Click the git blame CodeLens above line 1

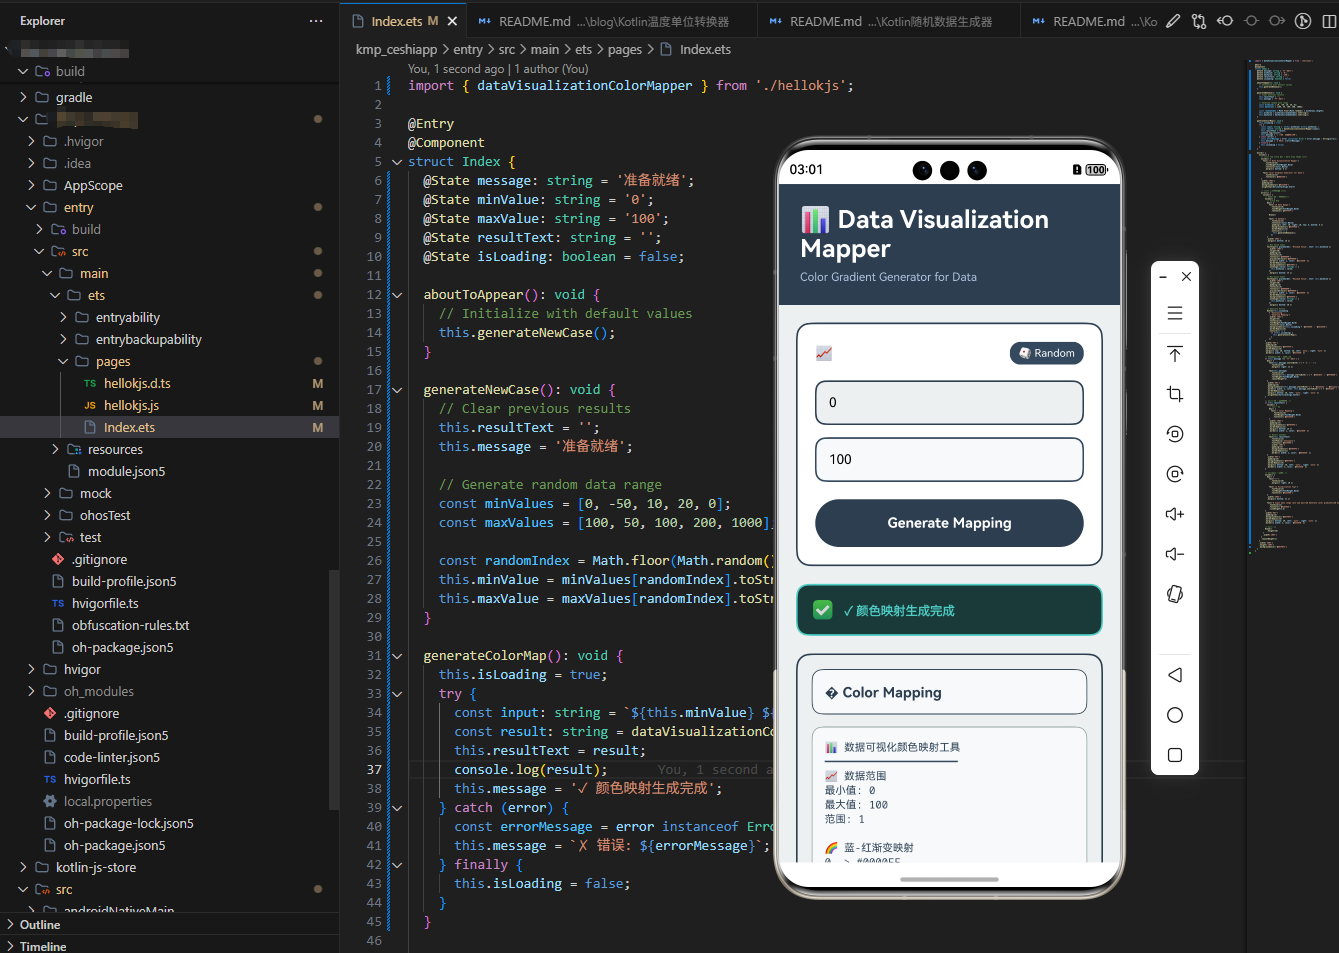[498, 69]
